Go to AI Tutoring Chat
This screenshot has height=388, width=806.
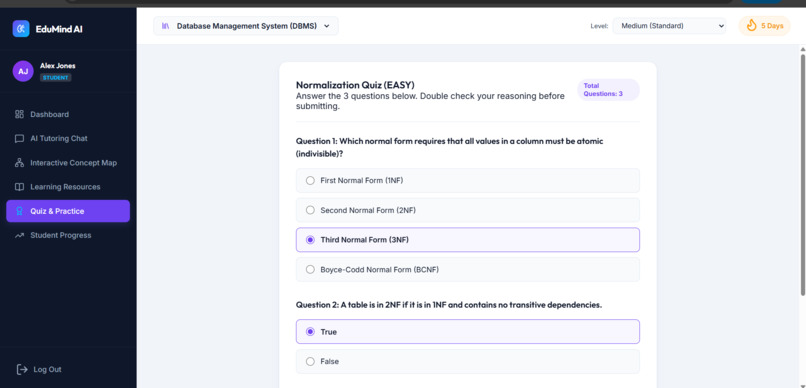(68, 139)
